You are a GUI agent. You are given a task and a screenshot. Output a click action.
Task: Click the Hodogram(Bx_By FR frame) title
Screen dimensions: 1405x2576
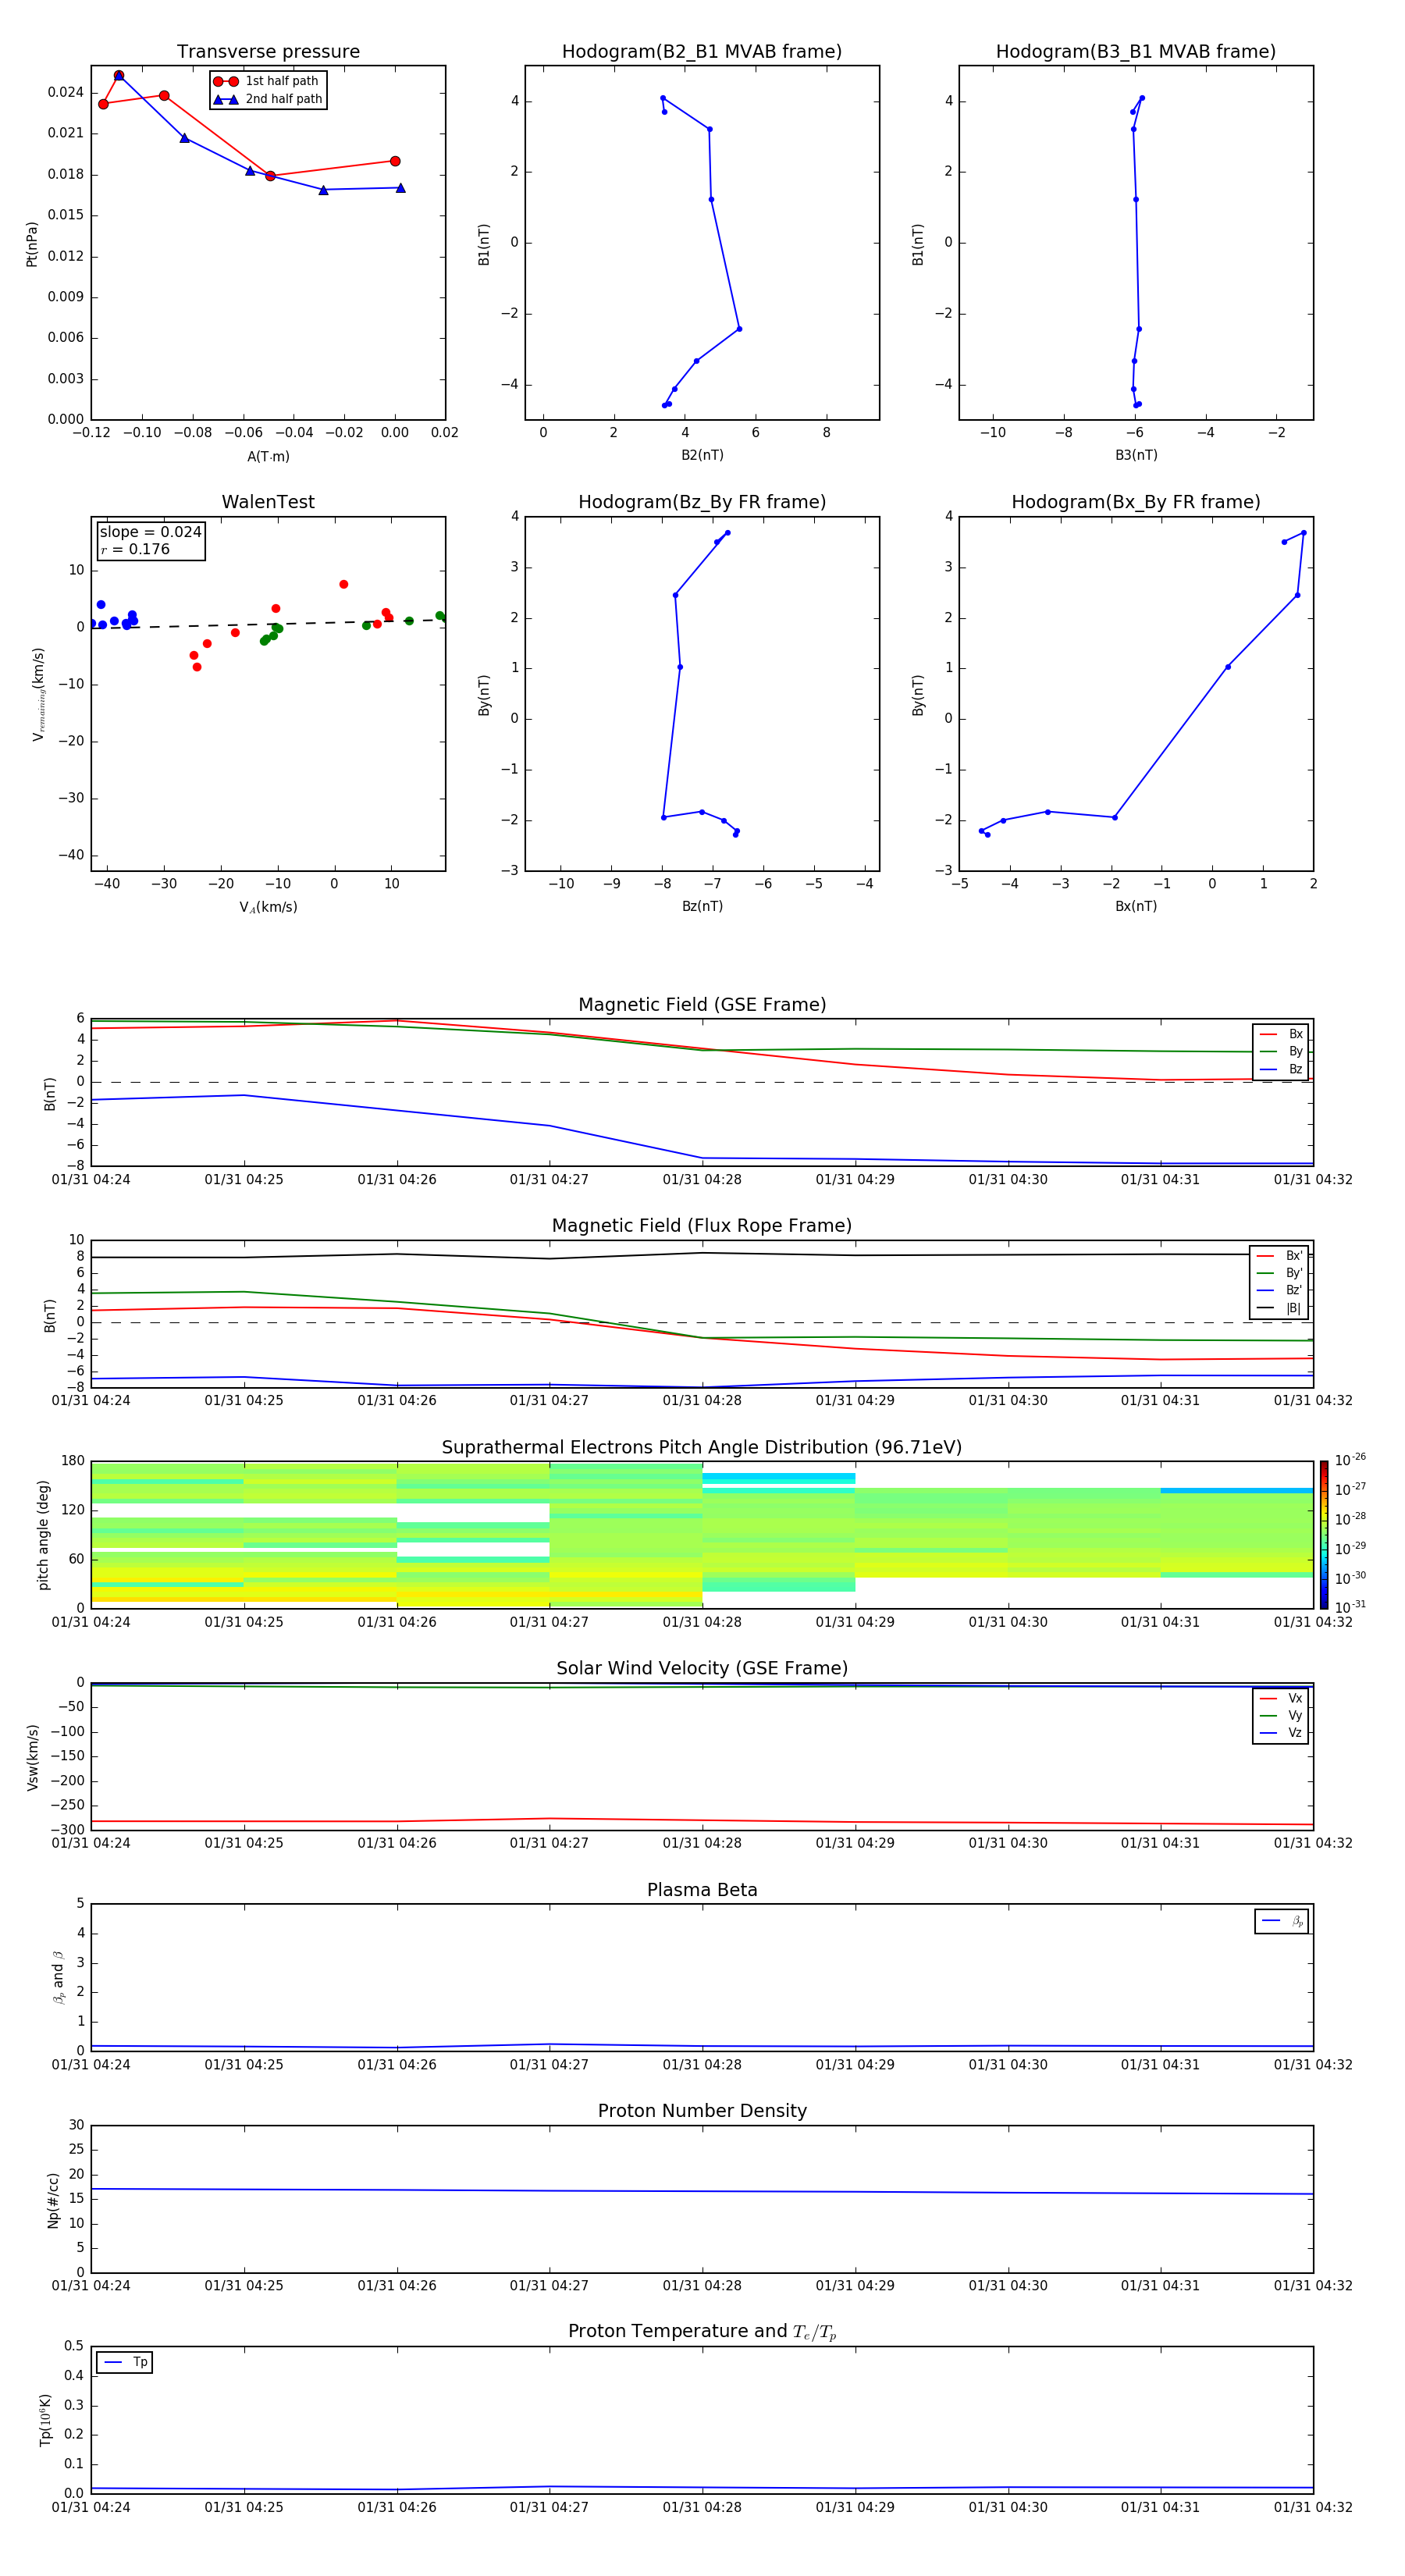pyautogui.click(x=1136, y=502)
